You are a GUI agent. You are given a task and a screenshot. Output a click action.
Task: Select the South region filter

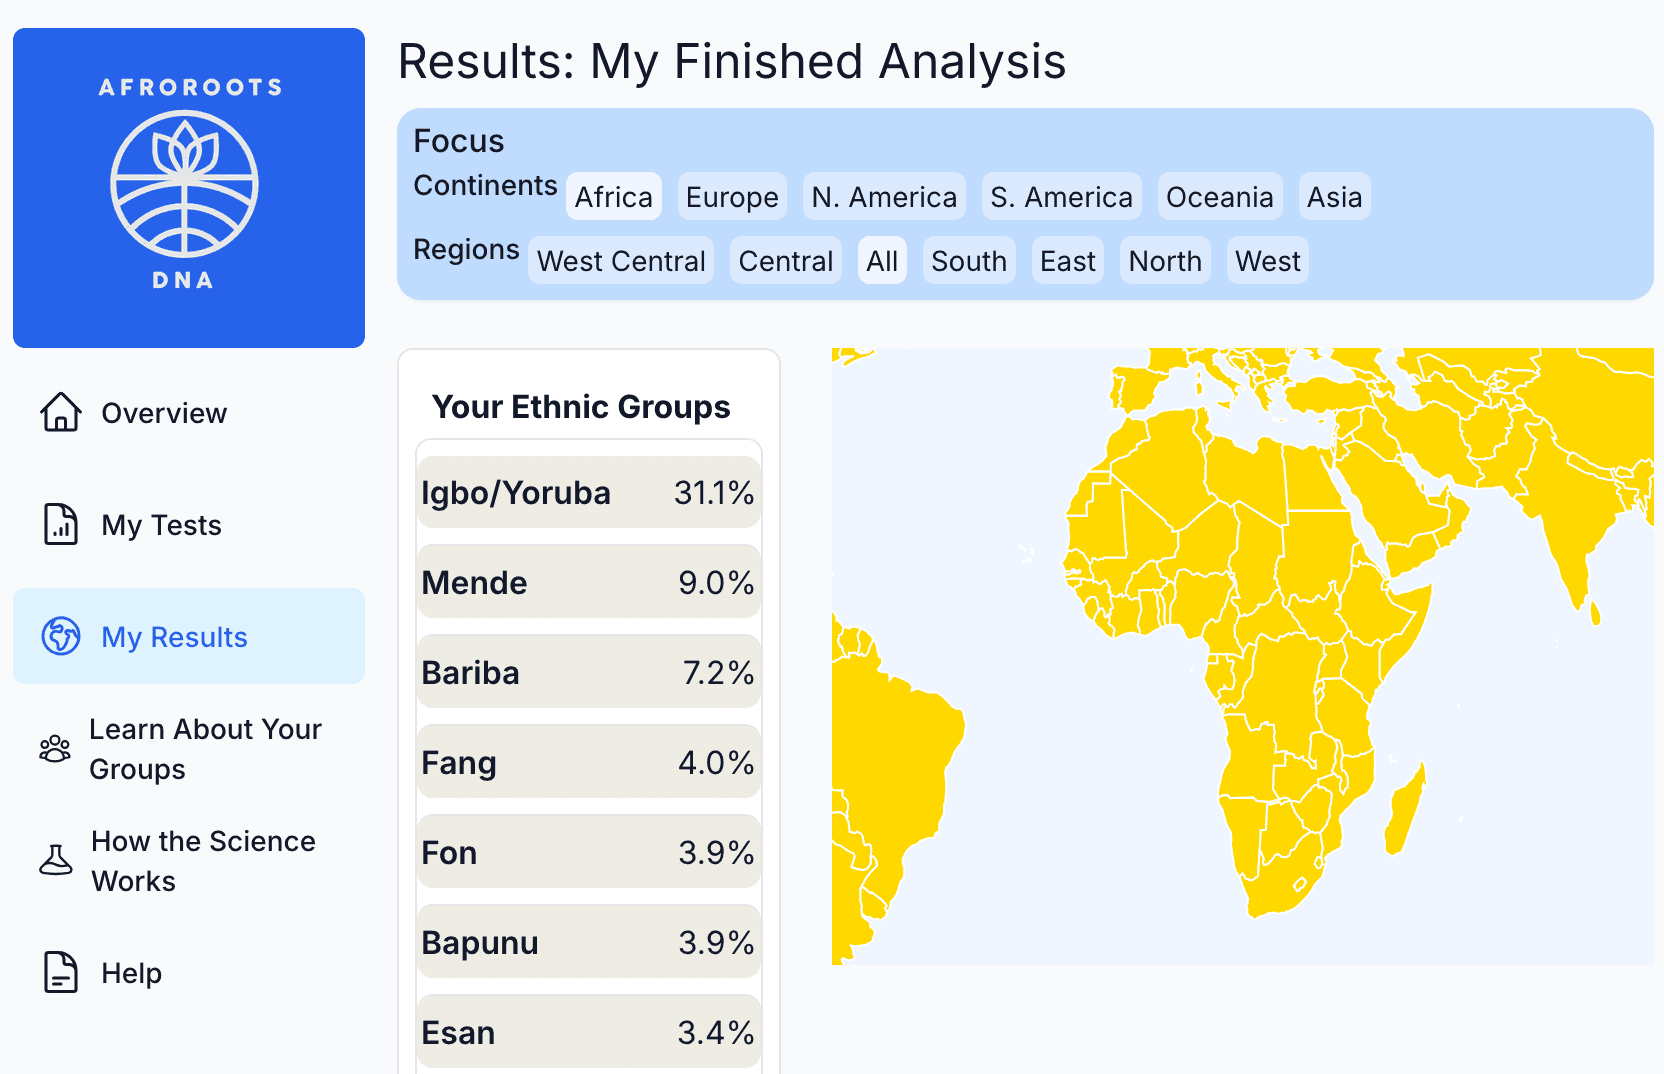pos(967,260)
